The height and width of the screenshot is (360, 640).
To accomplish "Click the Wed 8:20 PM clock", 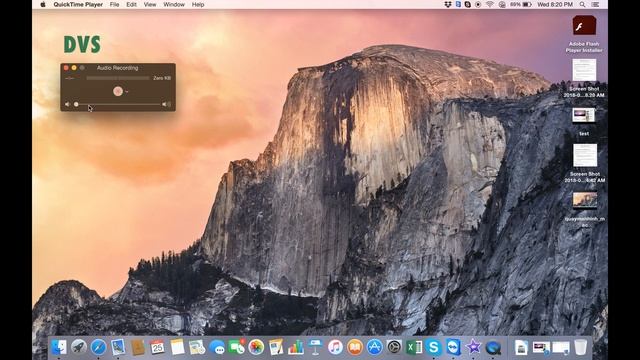I will click(555, 4).
